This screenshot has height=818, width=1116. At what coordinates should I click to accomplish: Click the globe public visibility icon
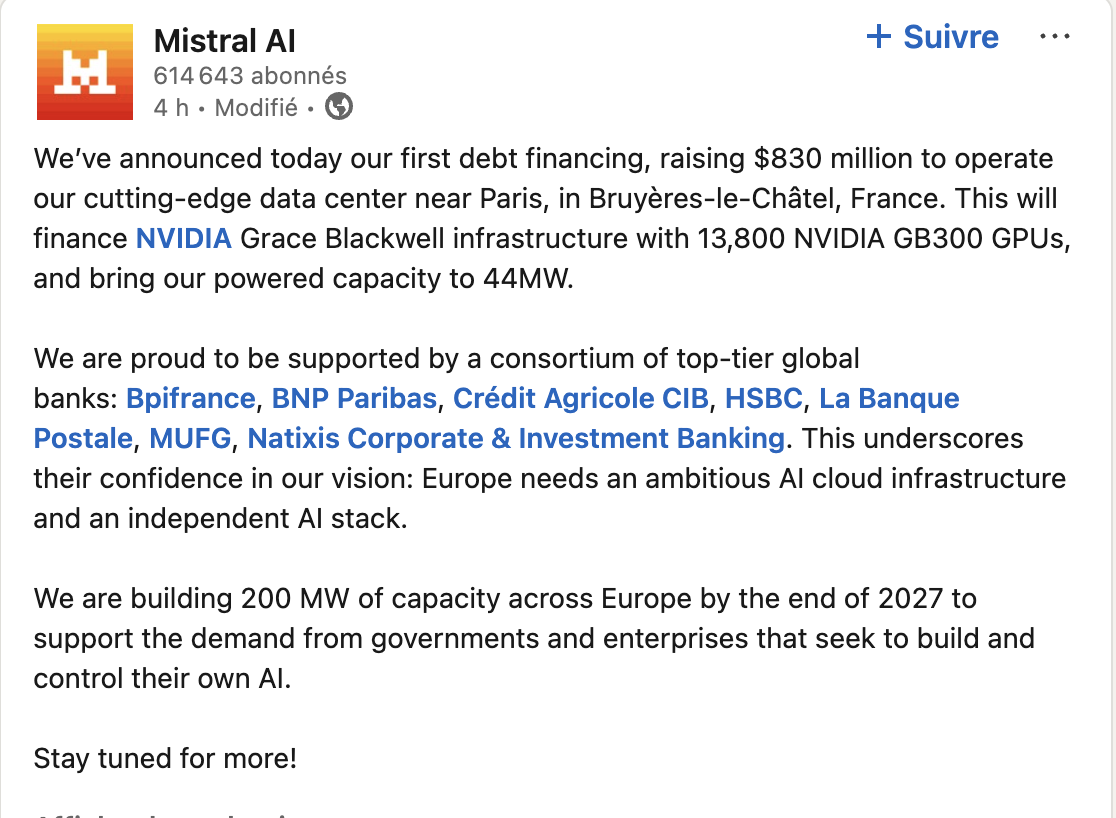340,107
